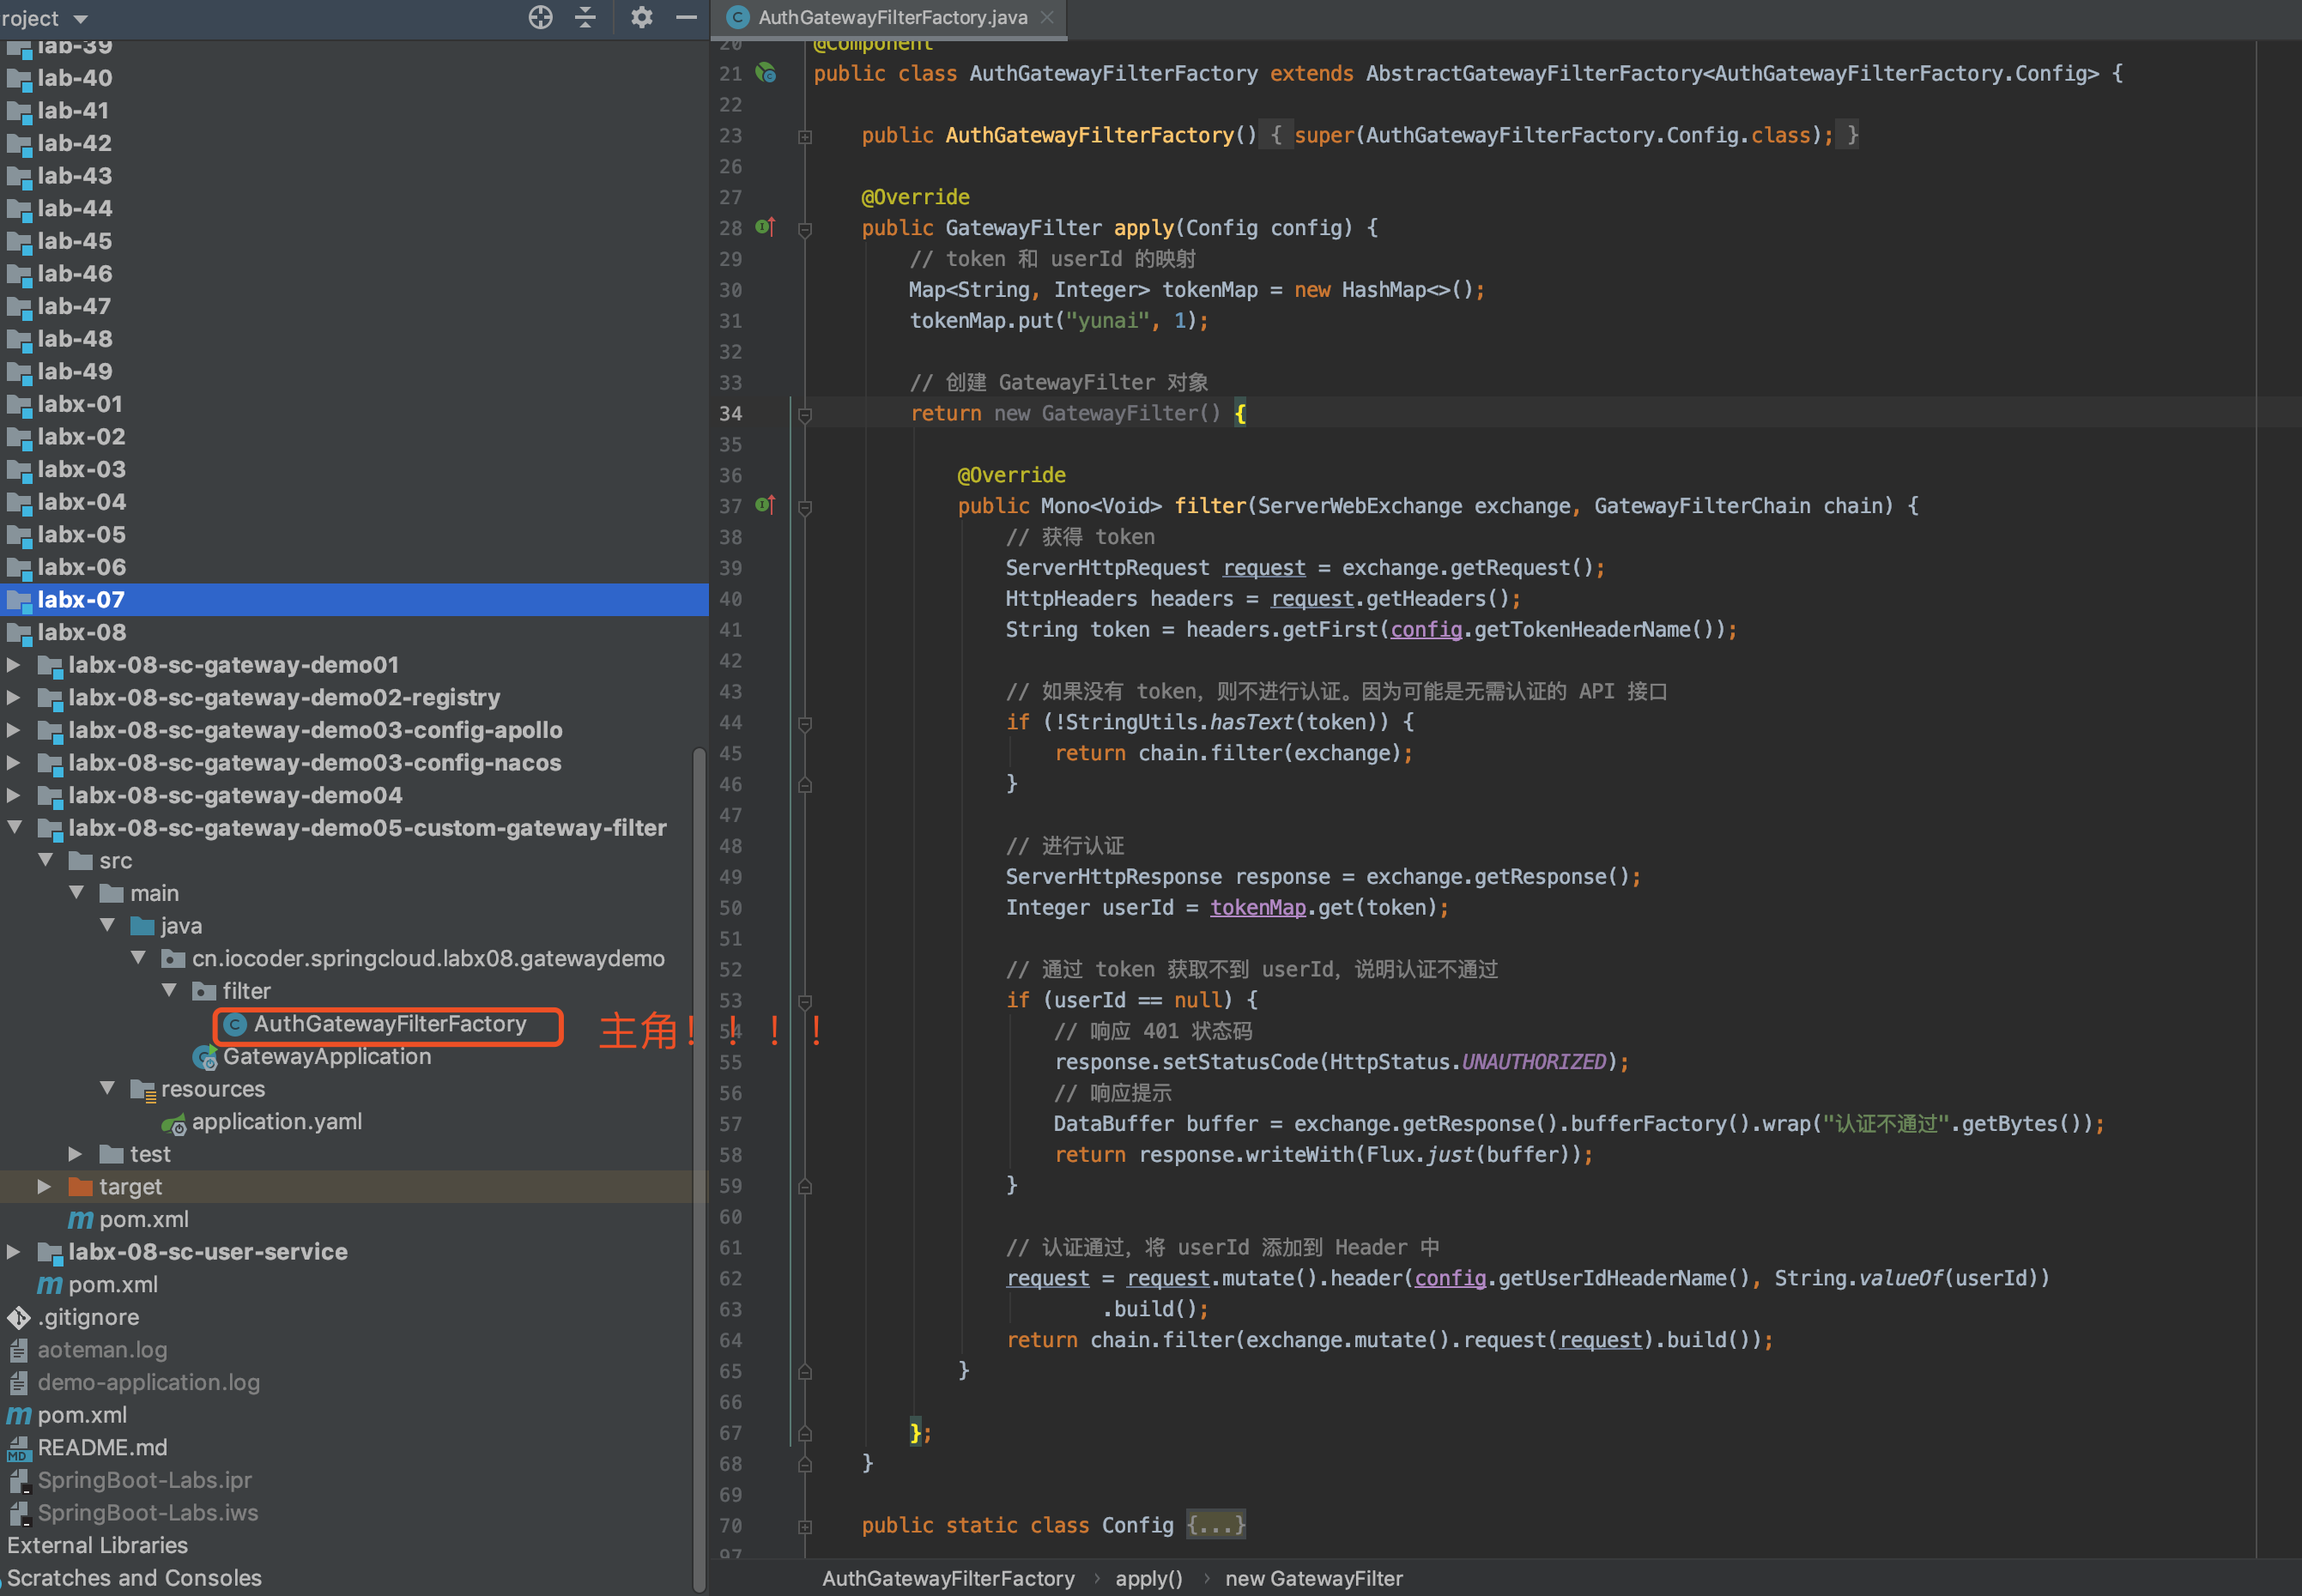Open the Project view dropdown arrow

pos(81,19)
